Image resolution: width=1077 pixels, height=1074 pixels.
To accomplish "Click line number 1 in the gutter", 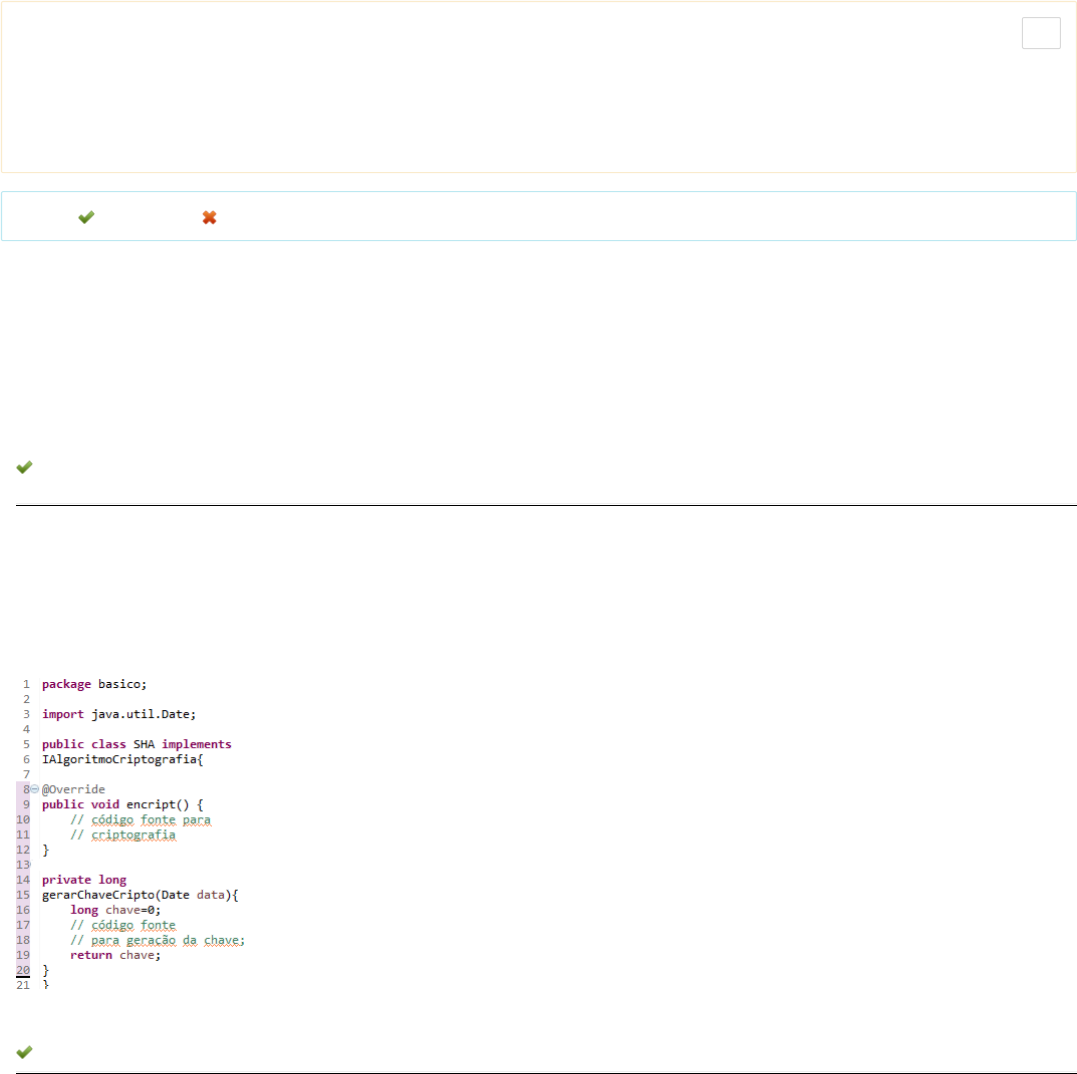I will (x=26, y=684).
